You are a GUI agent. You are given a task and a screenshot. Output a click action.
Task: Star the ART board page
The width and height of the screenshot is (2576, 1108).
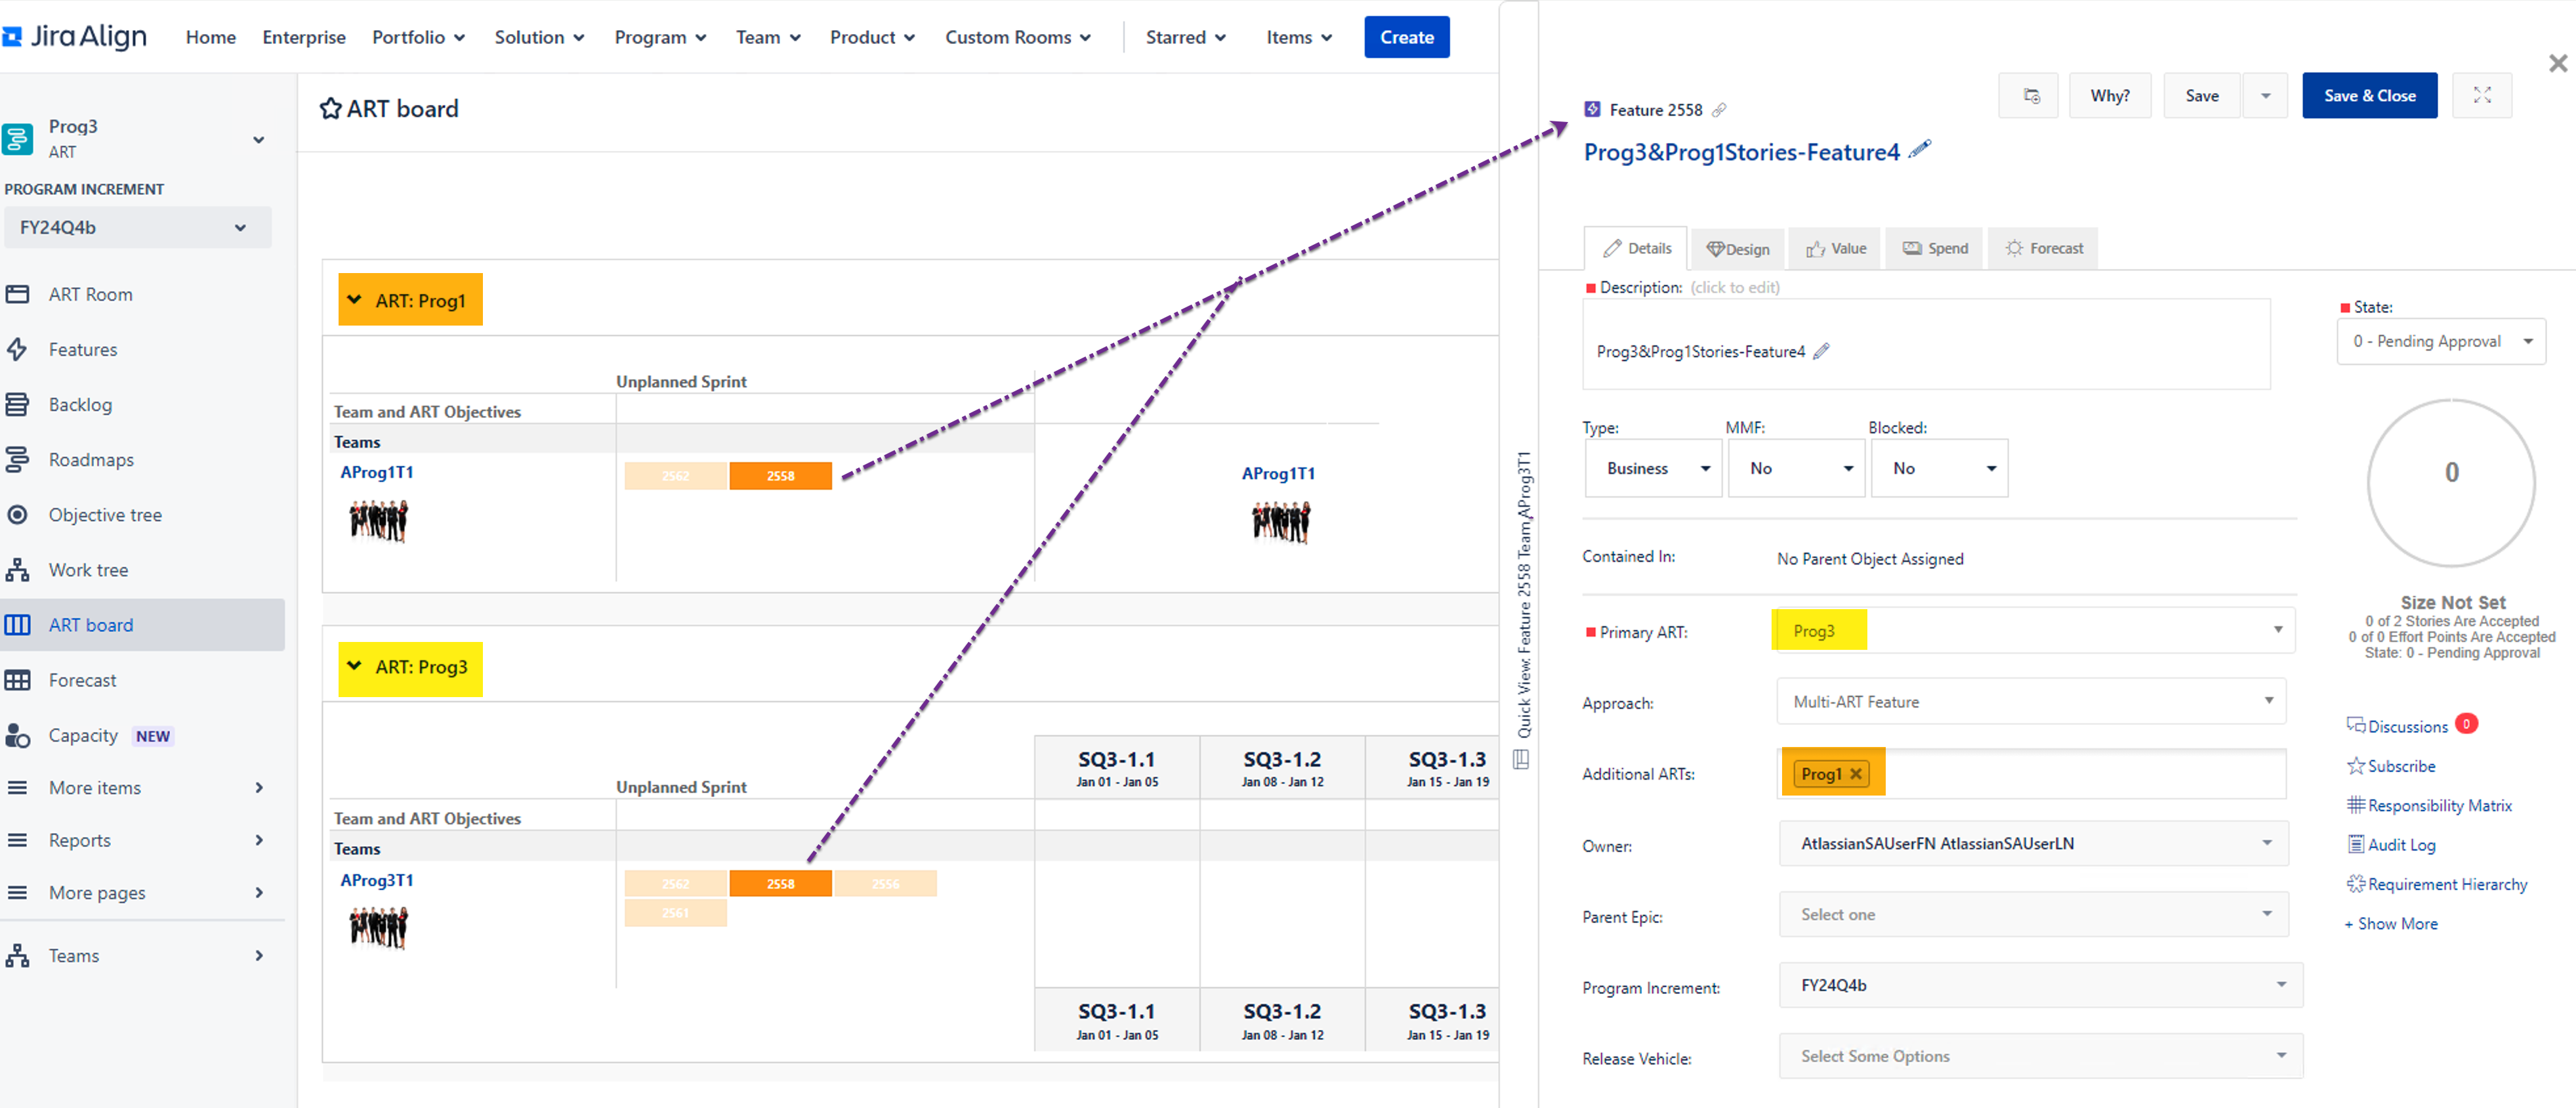(330, 109)
